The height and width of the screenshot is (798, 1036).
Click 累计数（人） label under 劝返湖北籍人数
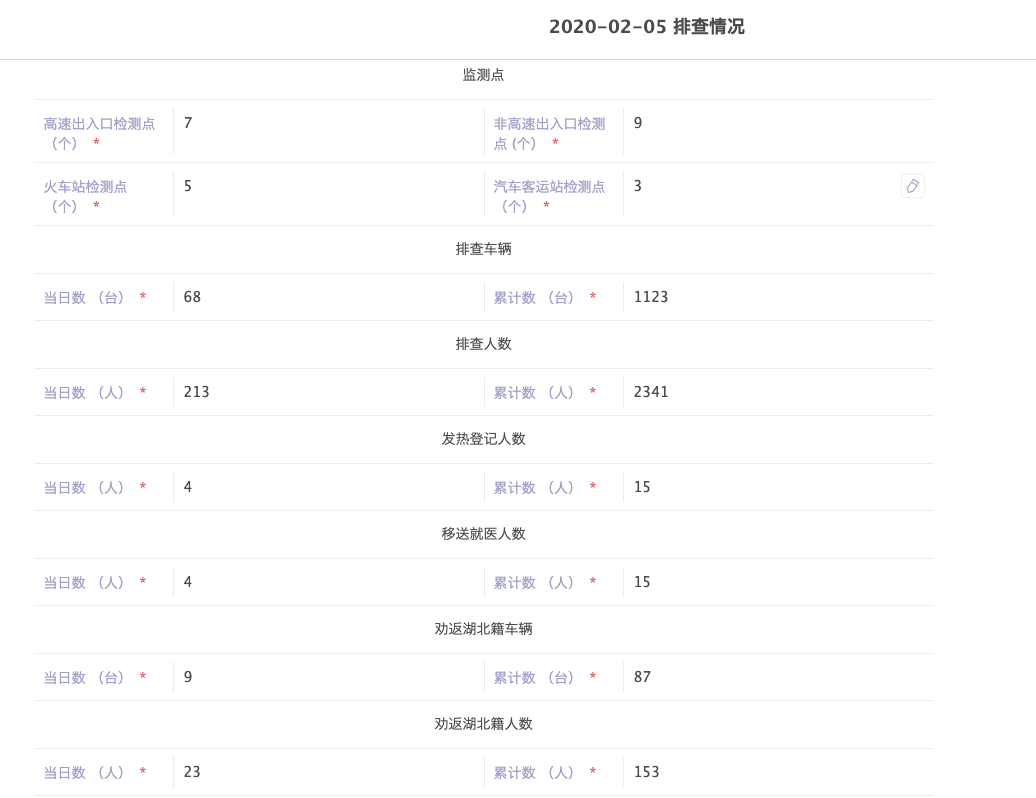tap(534, 774)
